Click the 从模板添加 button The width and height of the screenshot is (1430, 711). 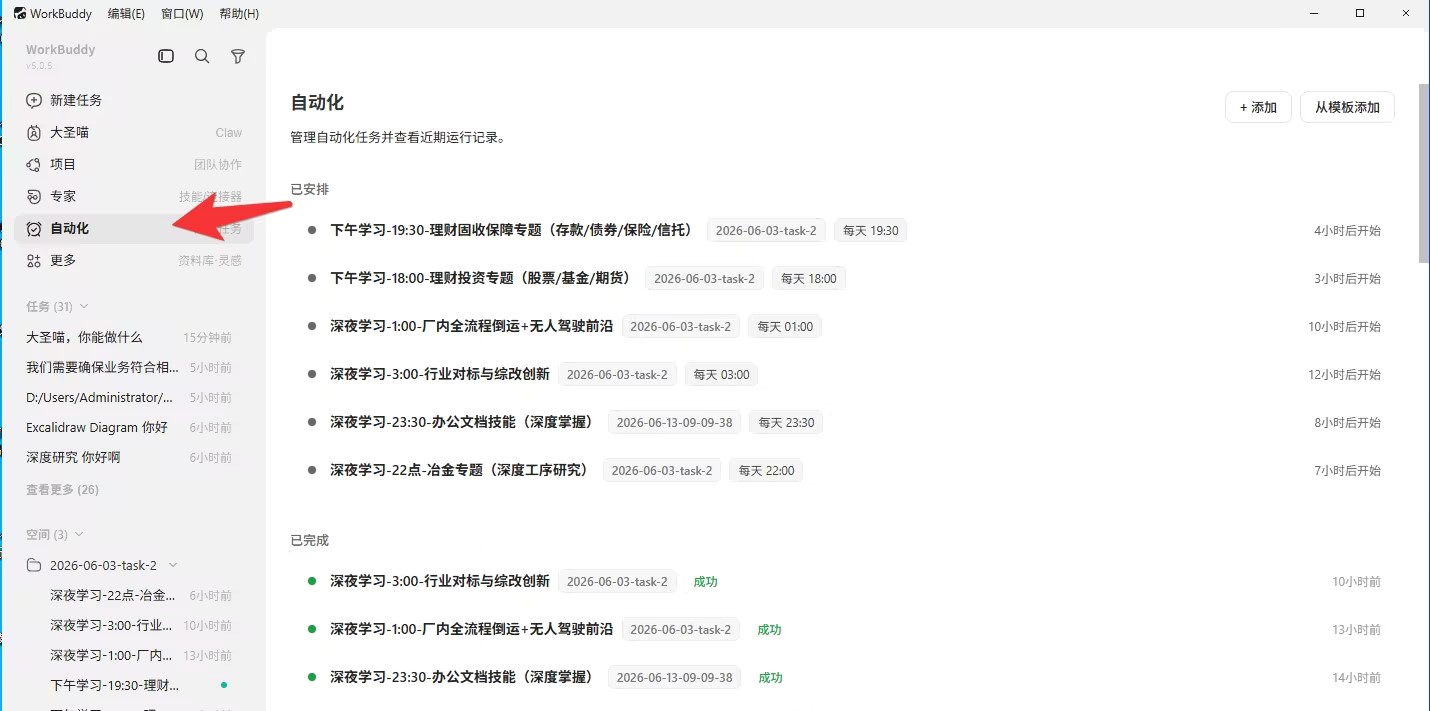click(1347, 107)
